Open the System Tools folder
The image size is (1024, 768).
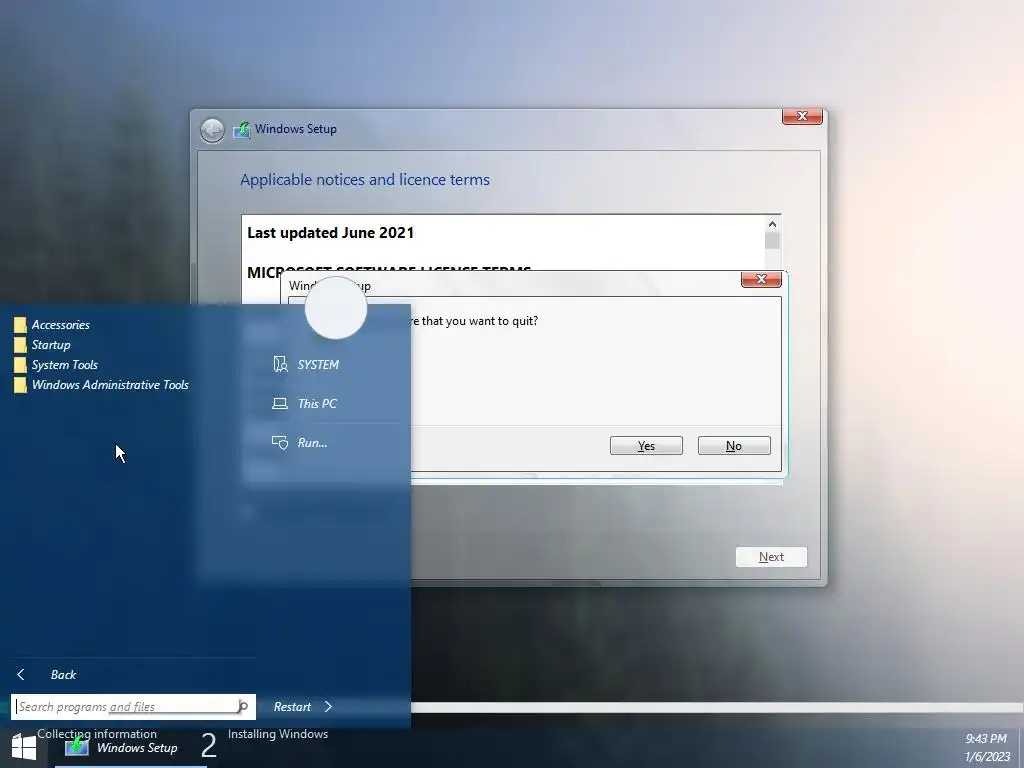point(65,365)
